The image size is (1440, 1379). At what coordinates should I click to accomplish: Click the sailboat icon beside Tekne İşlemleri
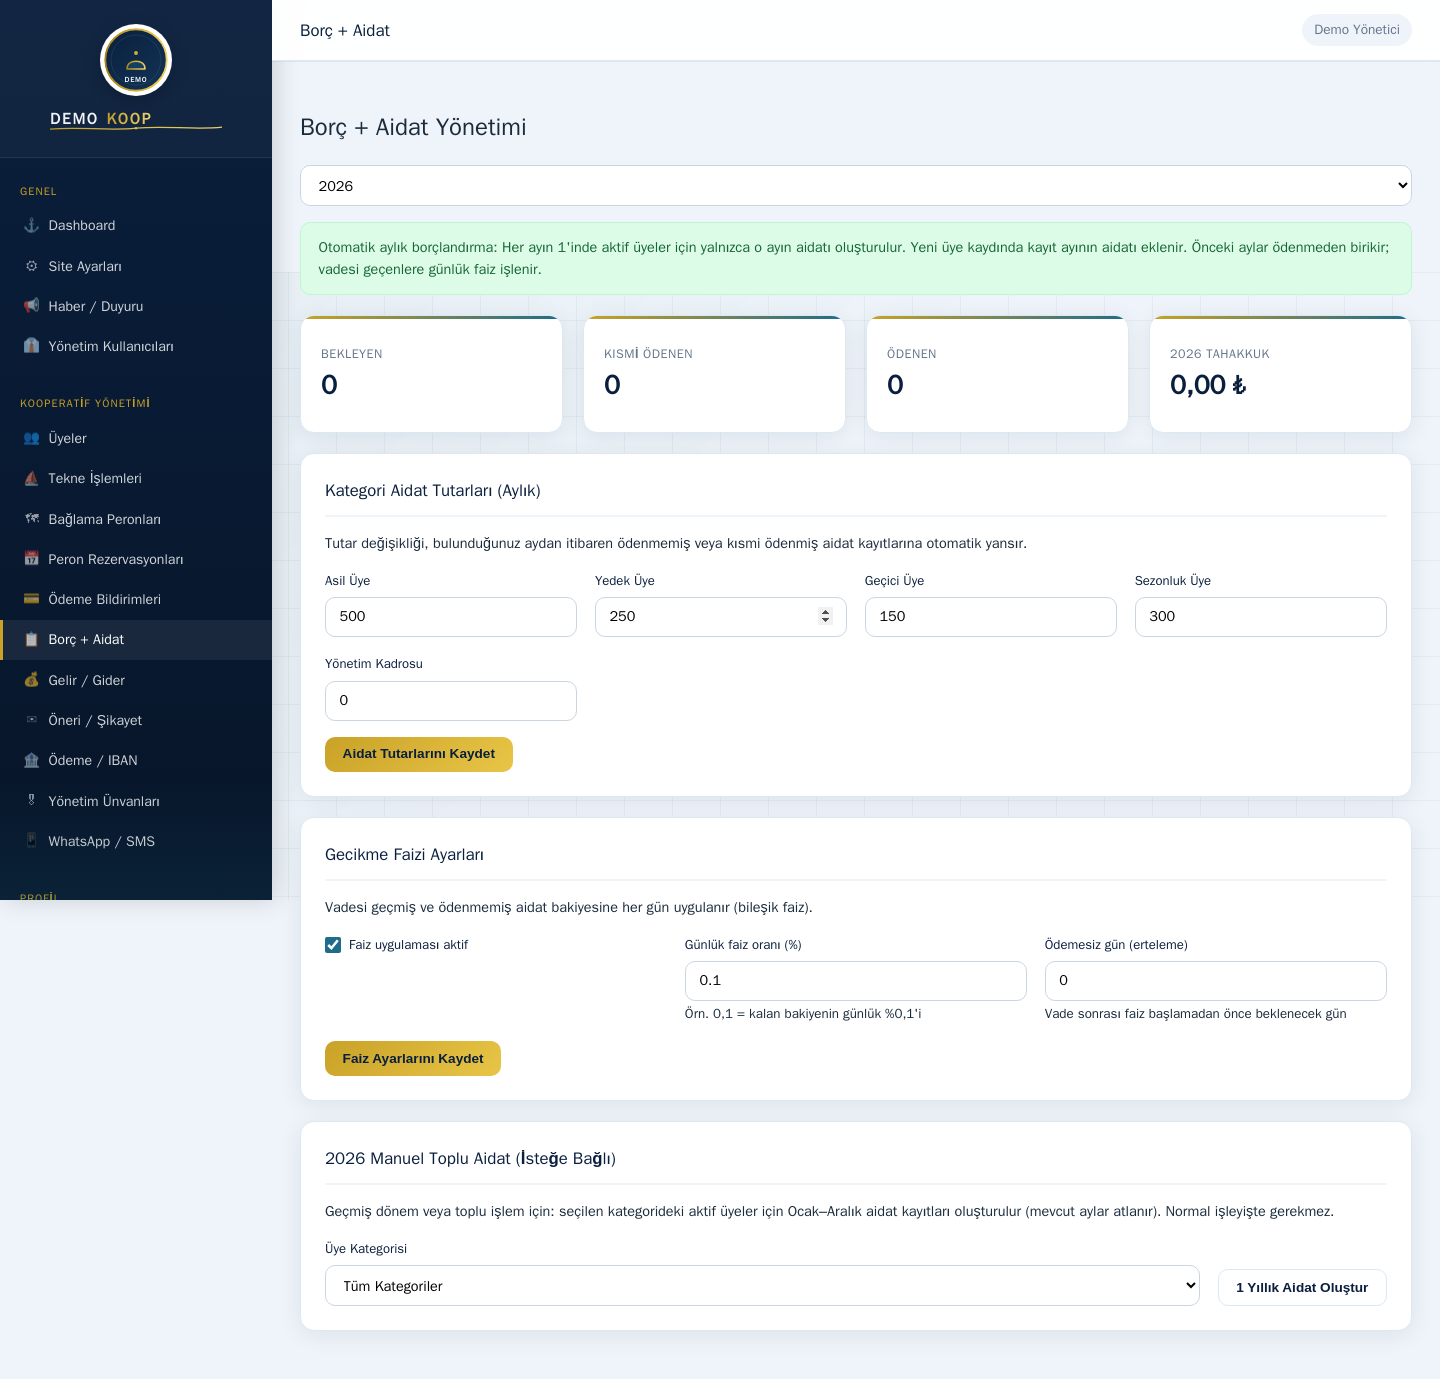click(x=32, y=478)
